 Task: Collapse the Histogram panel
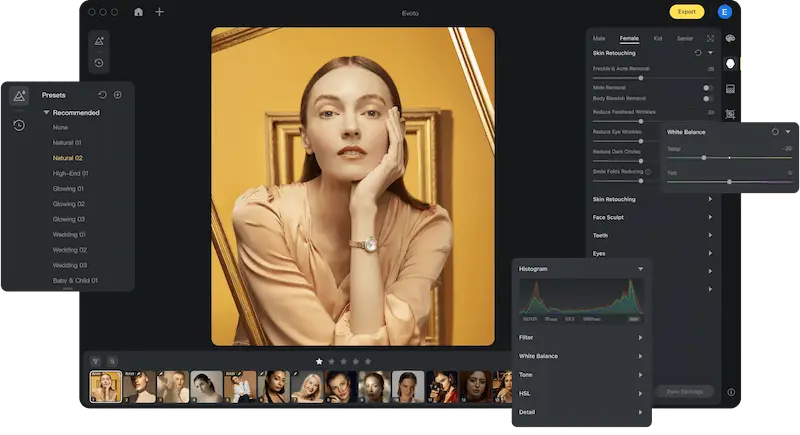[x=640, y=269]
